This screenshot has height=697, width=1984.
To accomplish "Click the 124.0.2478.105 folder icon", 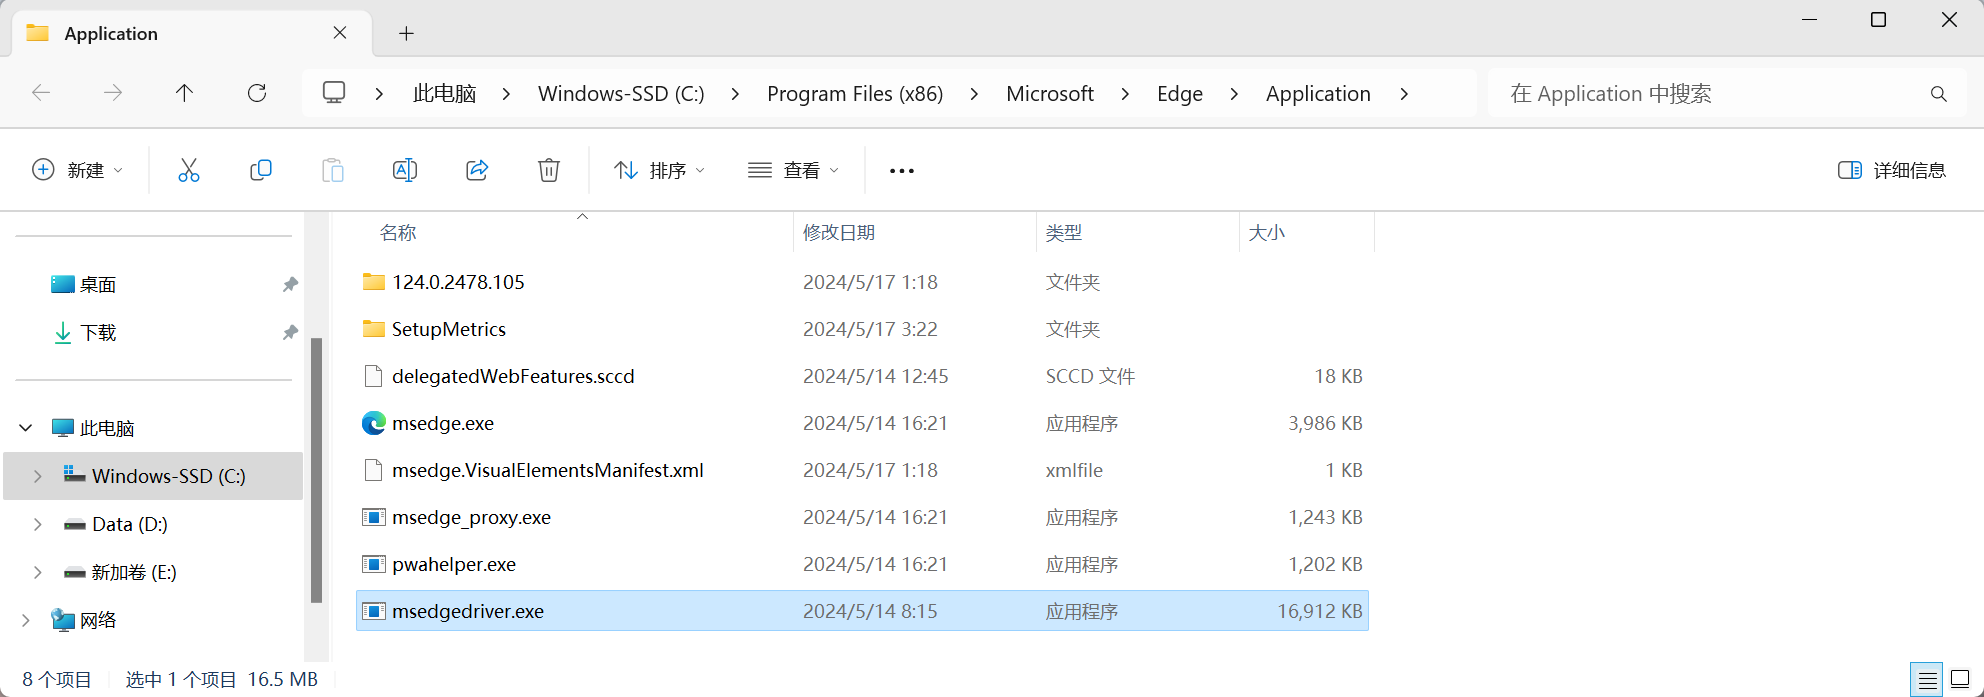I will [x=373, y=282].
